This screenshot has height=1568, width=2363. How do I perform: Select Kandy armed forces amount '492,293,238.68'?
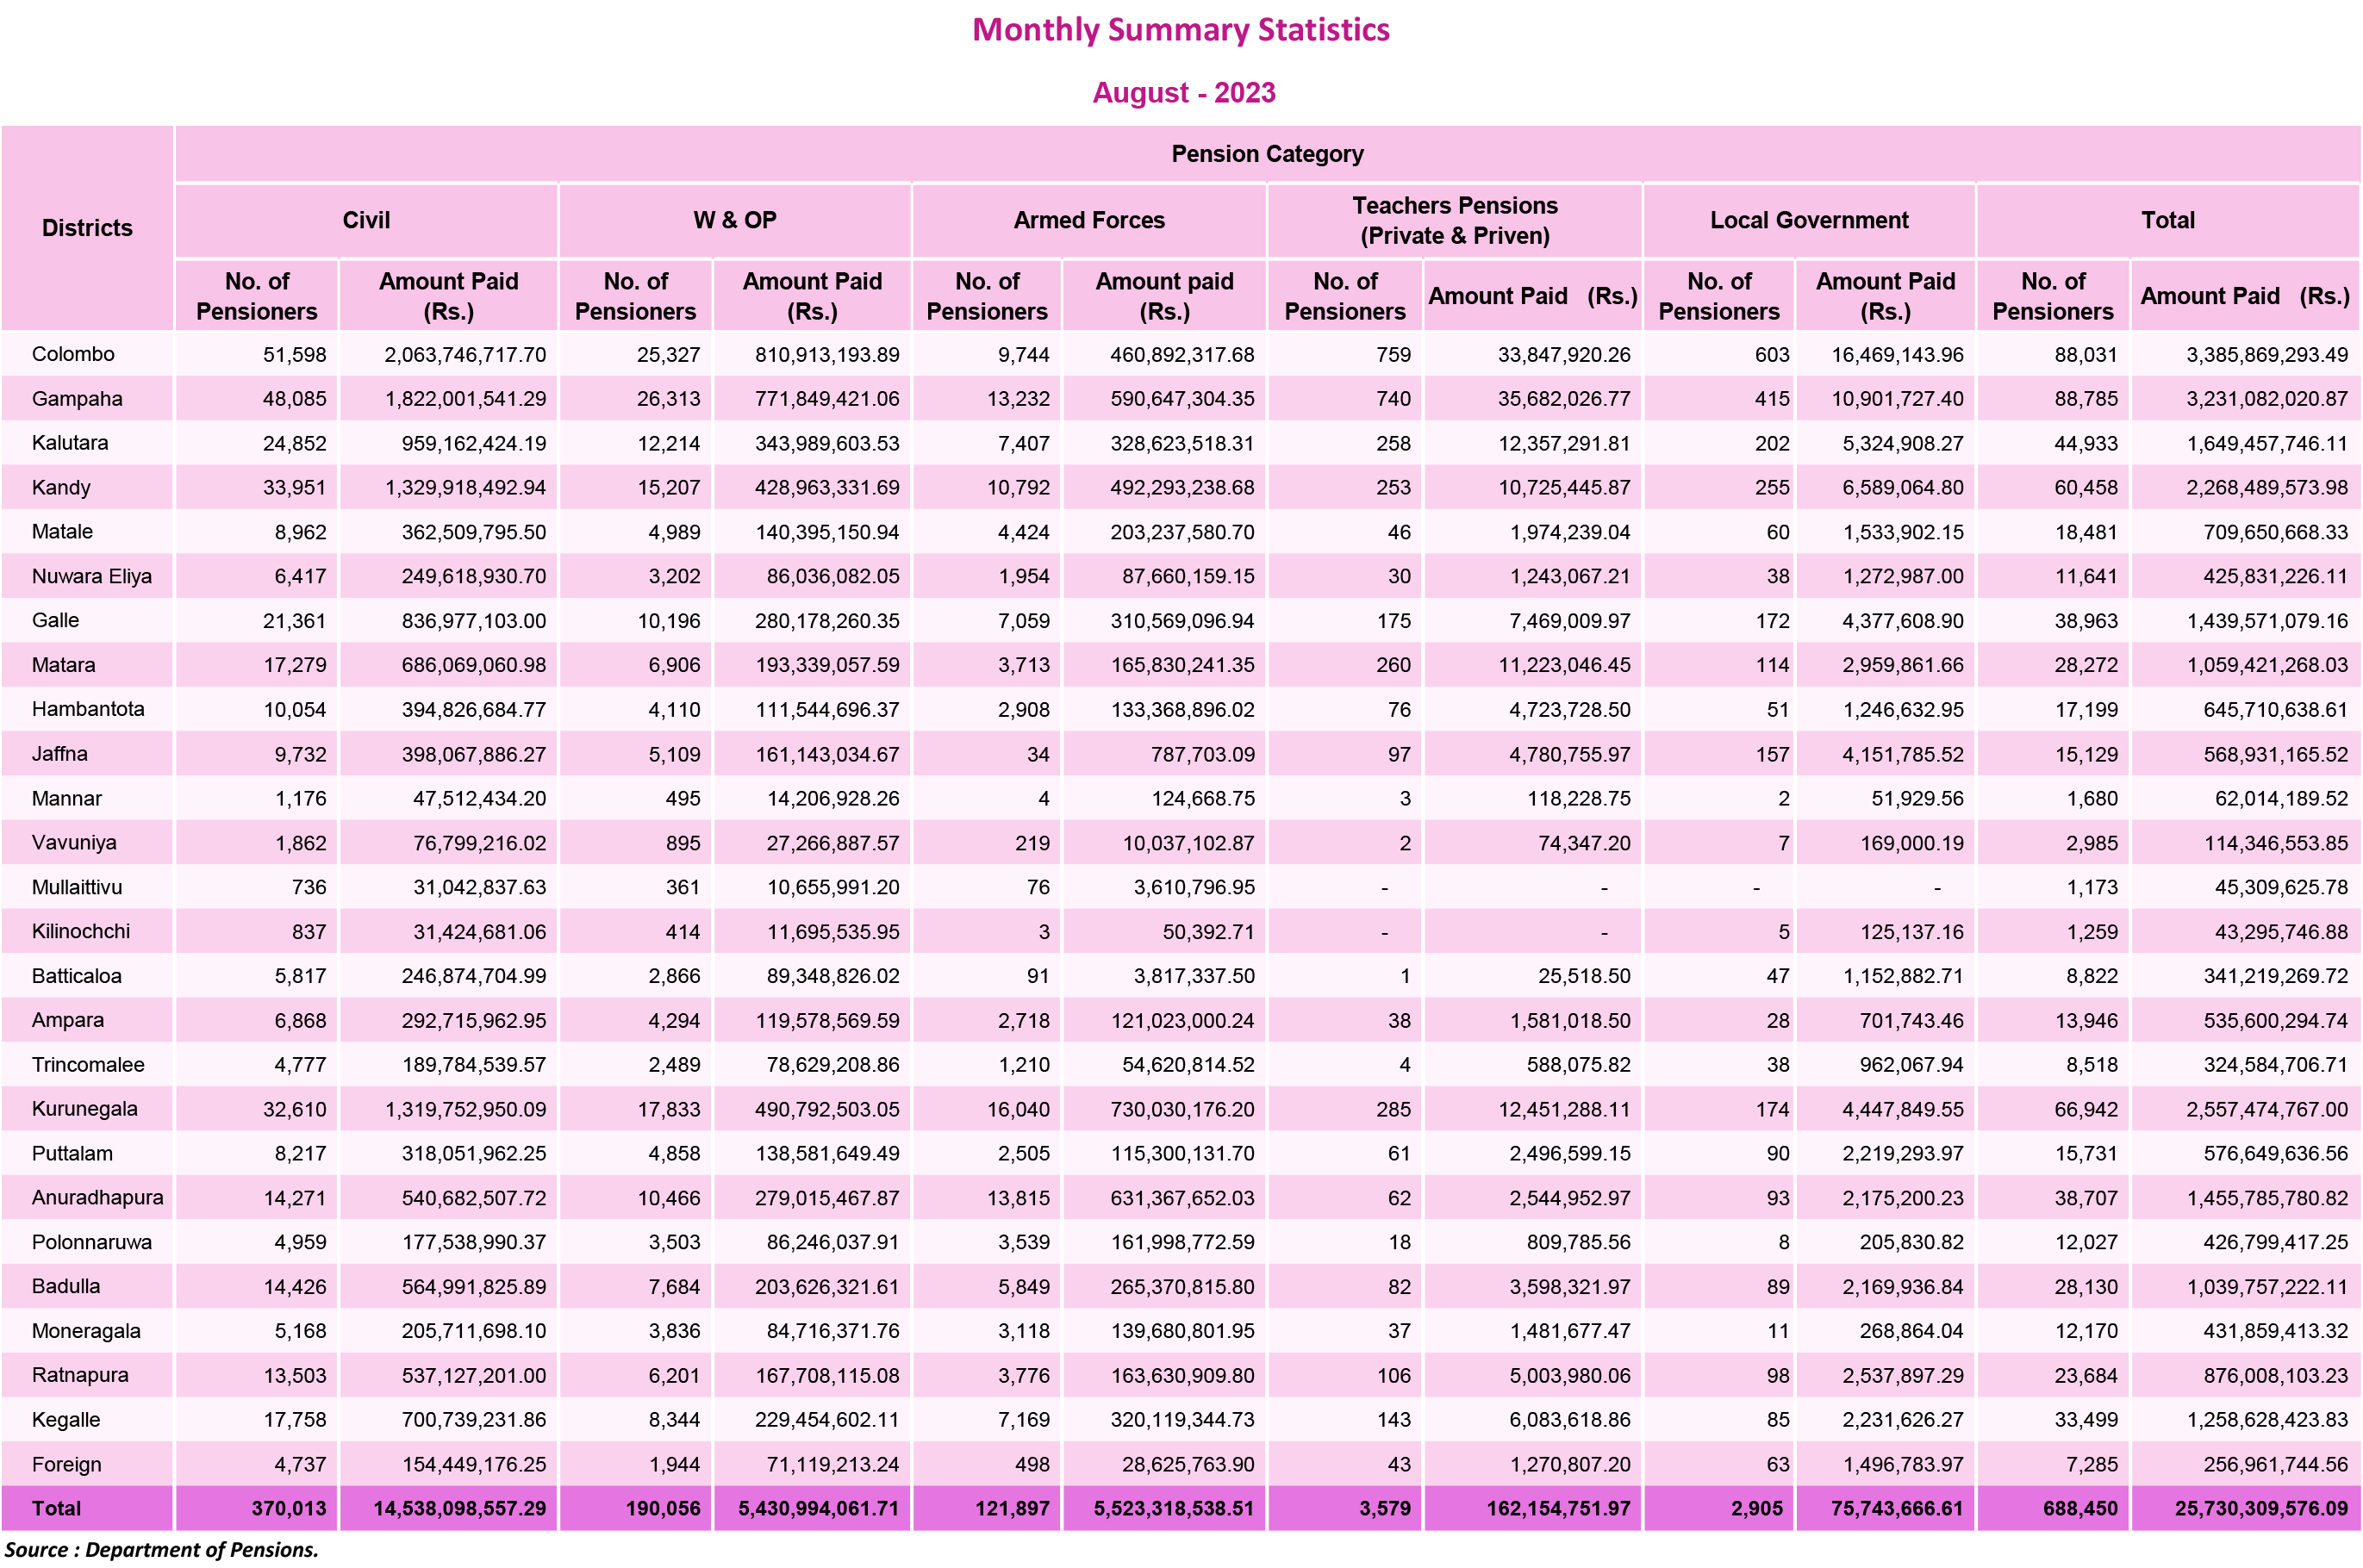(1182, 488)
